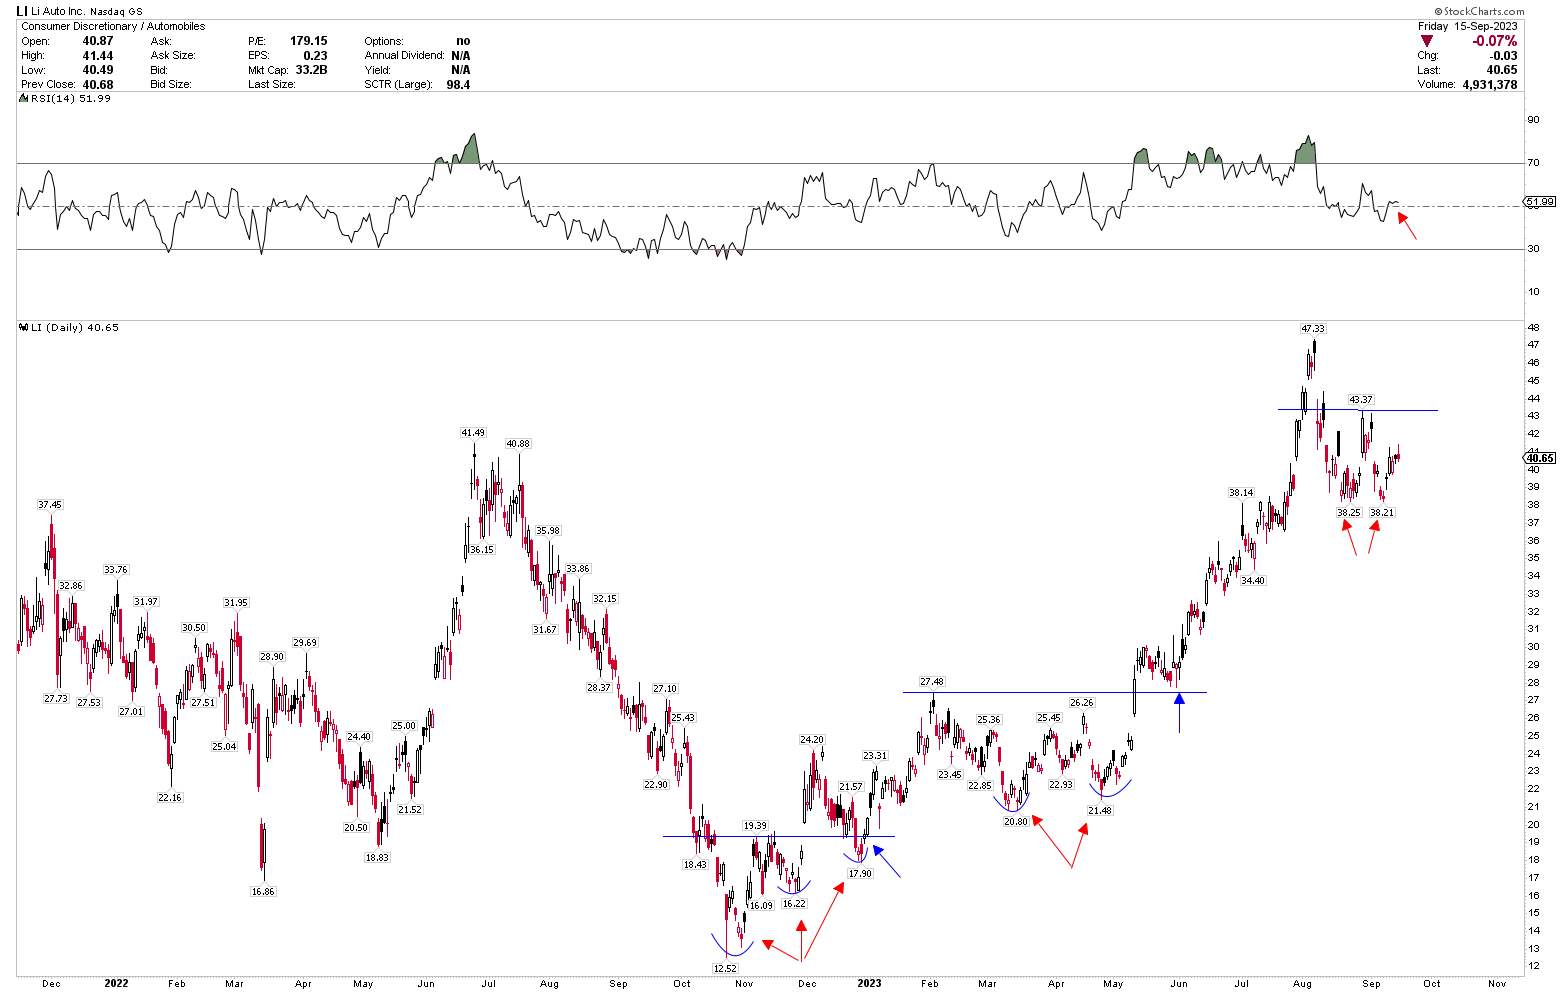Click the Low value 40.49
Image resolution: width=1565 pixels, height=992 pixels.
pyautogui.click(x=97, y=70)
